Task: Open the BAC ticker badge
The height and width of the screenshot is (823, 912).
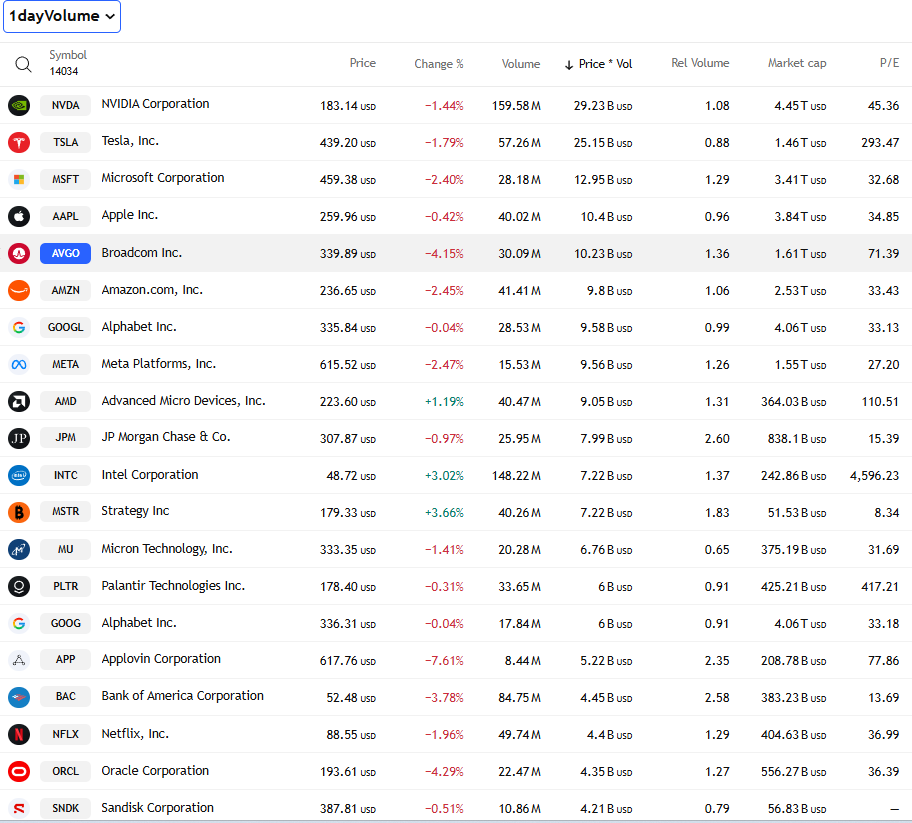Action: [66, 696]
